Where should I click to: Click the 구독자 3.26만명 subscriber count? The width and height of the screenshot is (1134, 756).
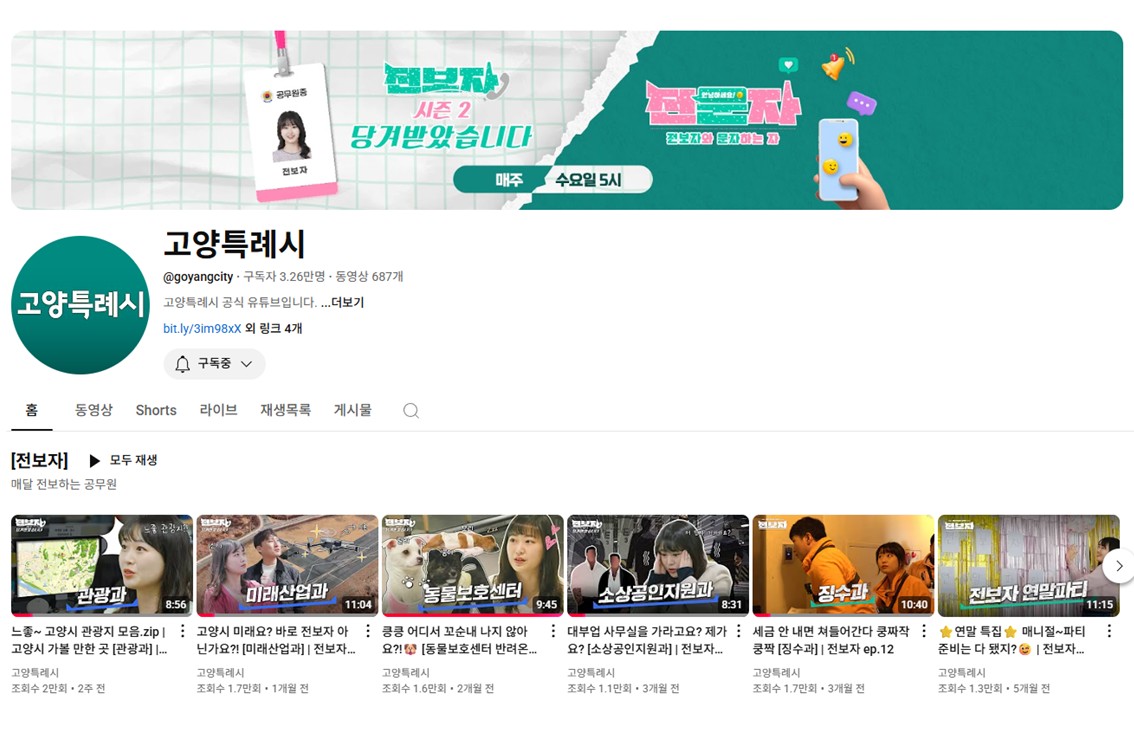click(284, 276)
